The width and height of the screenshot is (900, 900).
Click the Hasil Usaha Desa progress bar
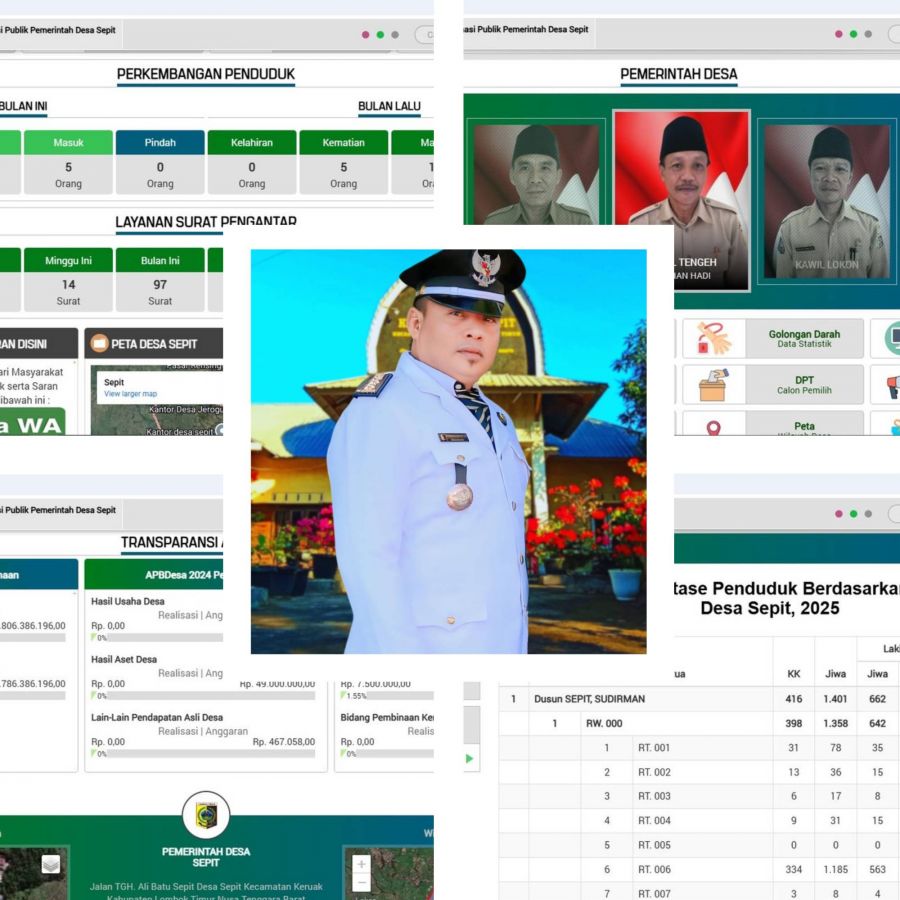click(157, 638)
